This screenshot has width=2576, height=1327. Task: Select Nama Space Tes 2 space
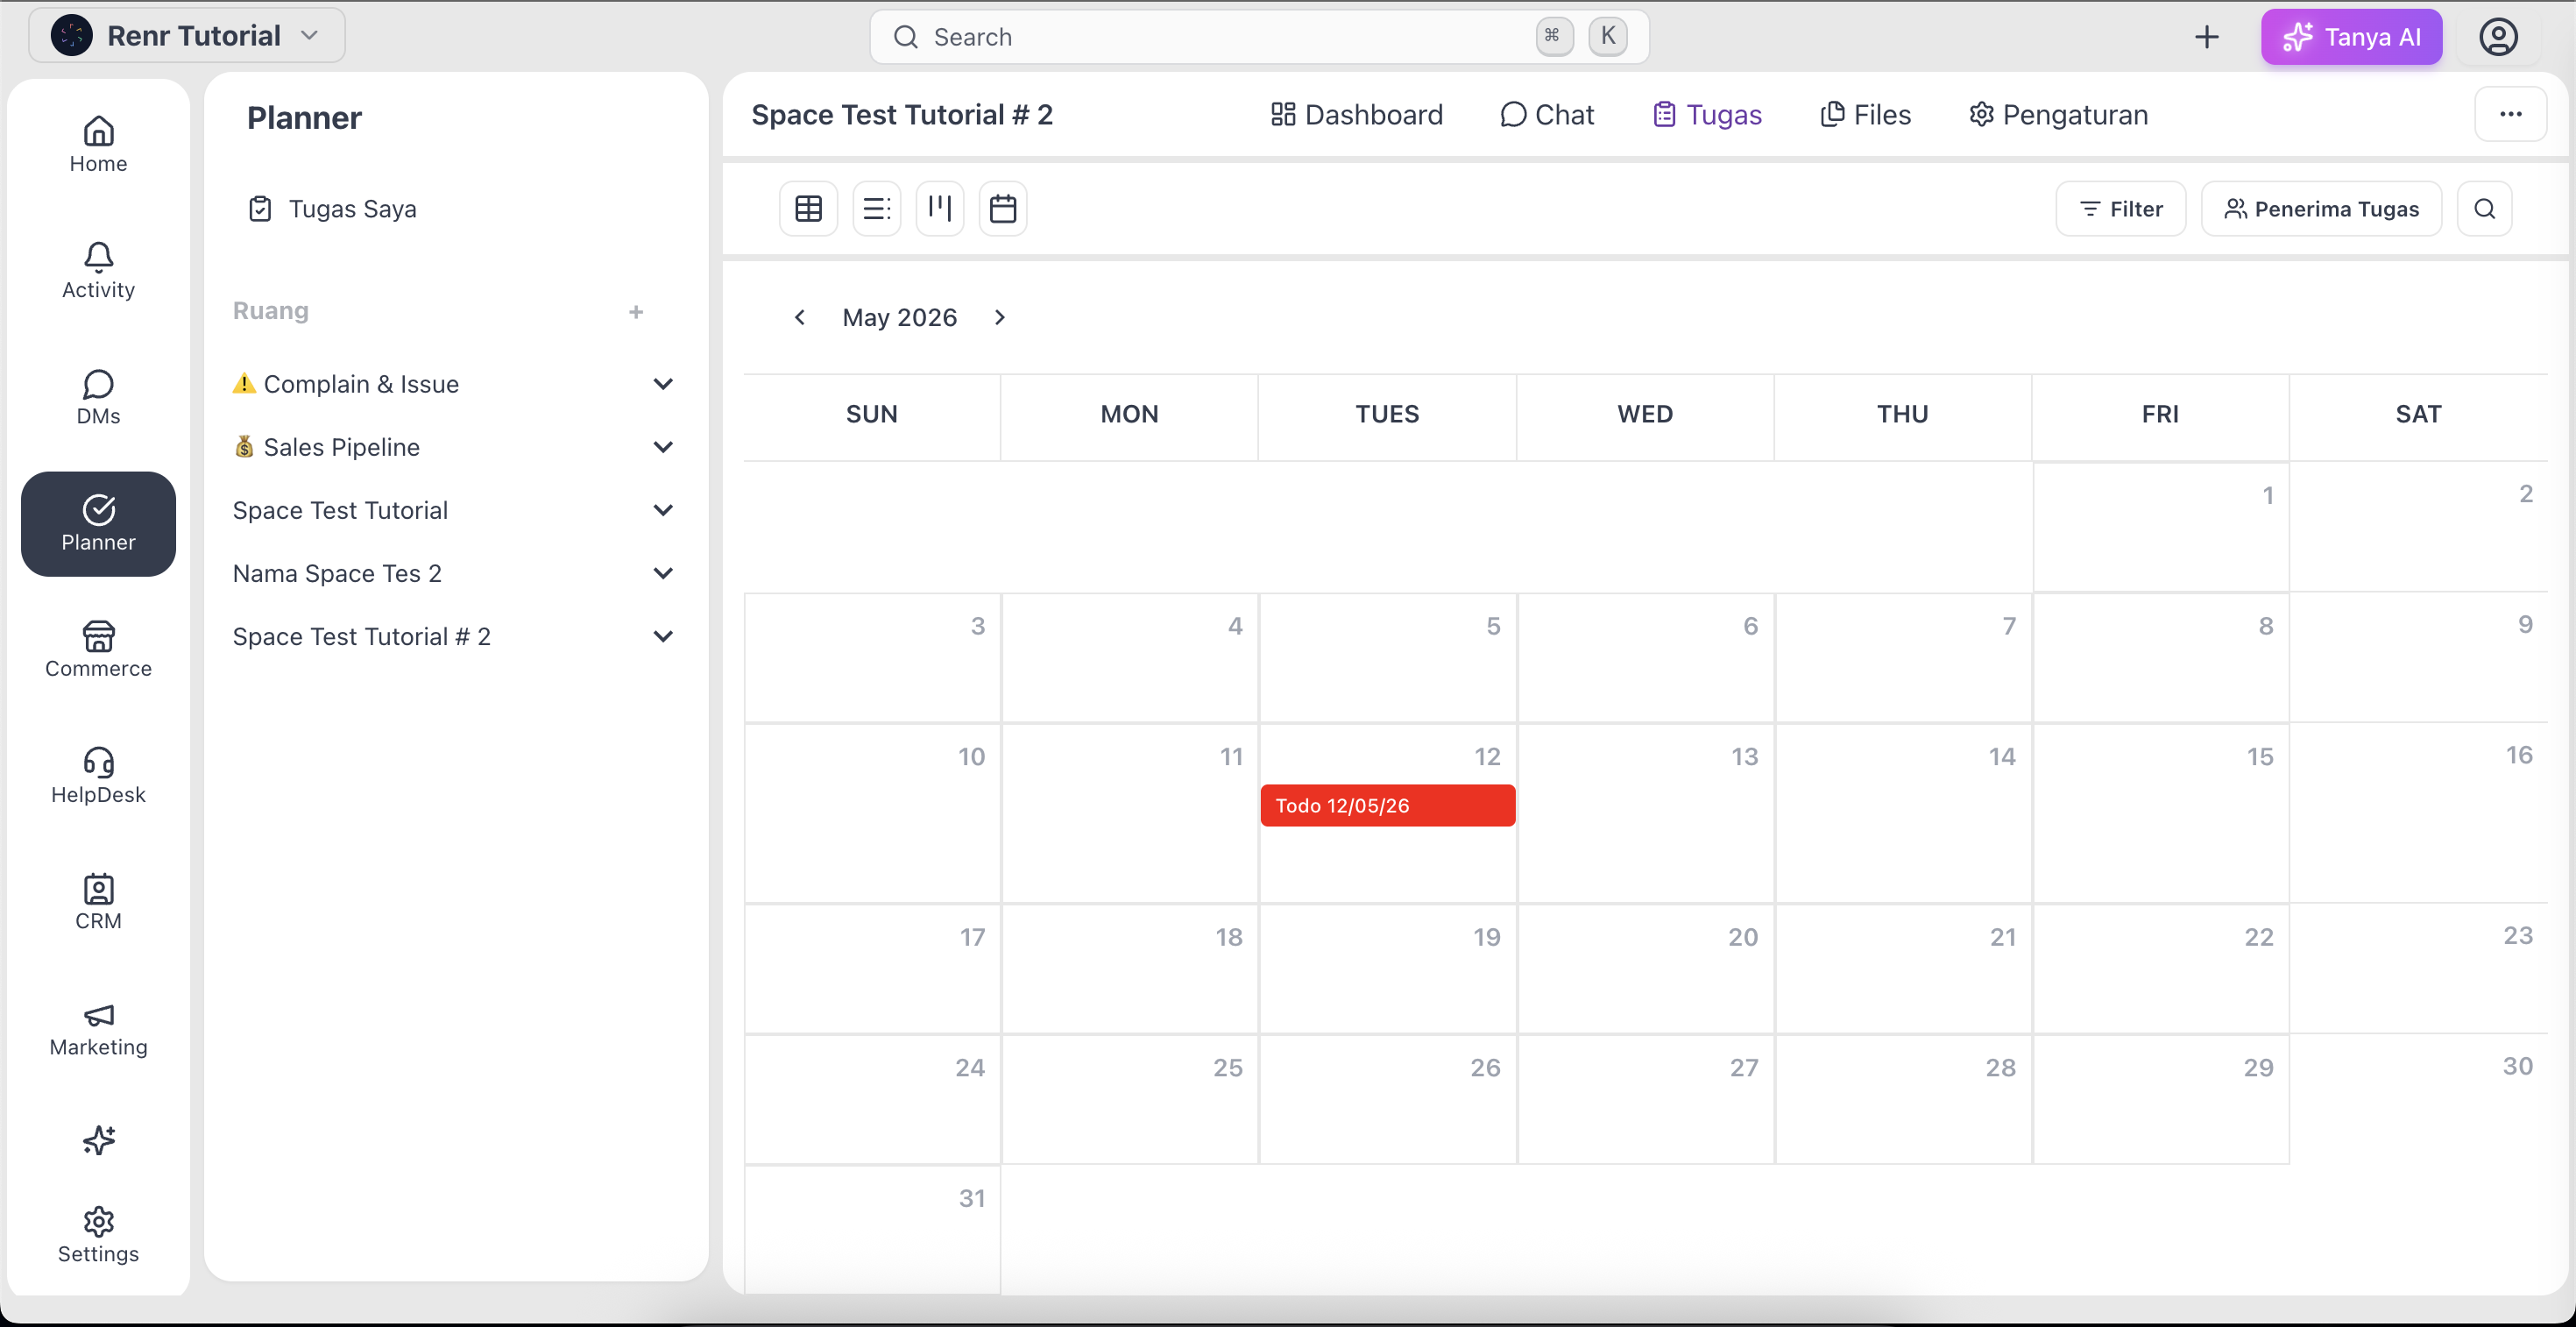tap(337, 573)
